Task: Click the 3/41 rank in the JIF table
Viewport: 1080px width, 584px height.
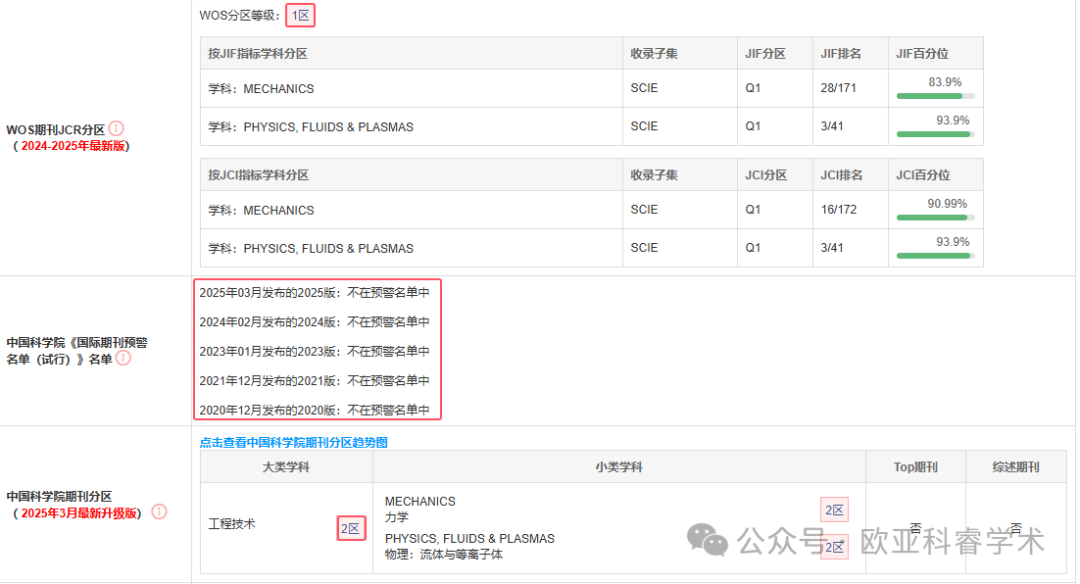Action: point(831,126)
